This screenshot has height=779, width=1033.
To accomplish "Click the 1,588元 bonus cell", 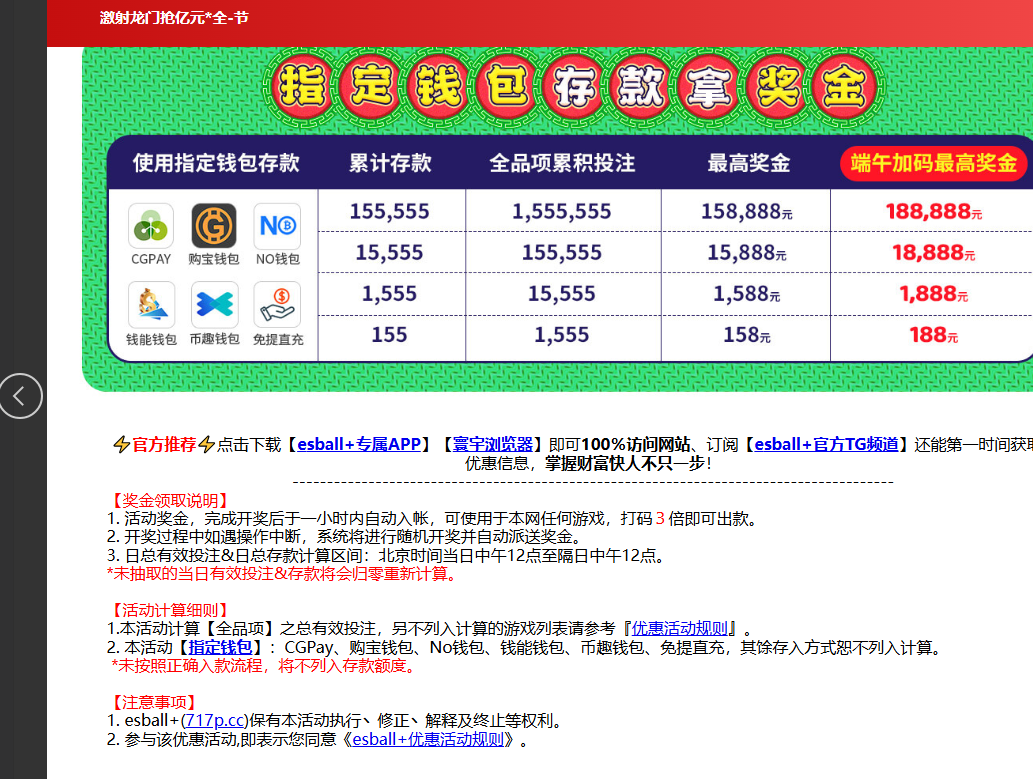I will tap(746, 293).
